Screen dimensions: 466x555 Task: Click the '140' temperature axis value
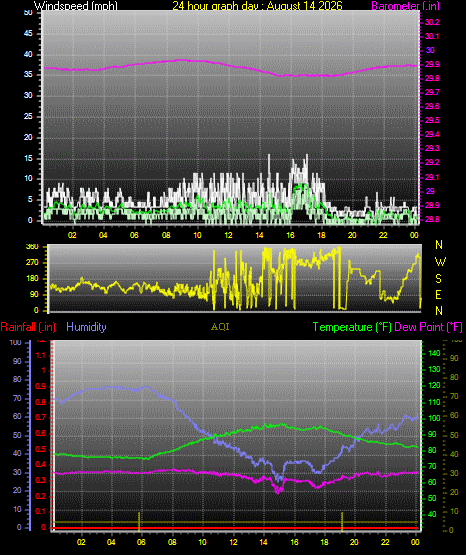tap(434, 353)
